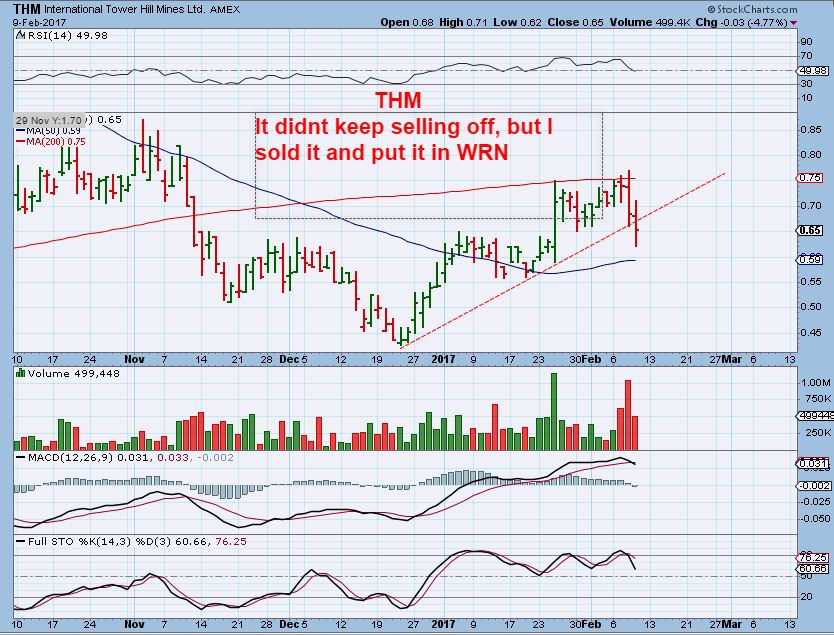The height and width of the screenshot is (635, 834).
Task: Click the RSI line icon beside RSI(14)
Action: (20, 35)
